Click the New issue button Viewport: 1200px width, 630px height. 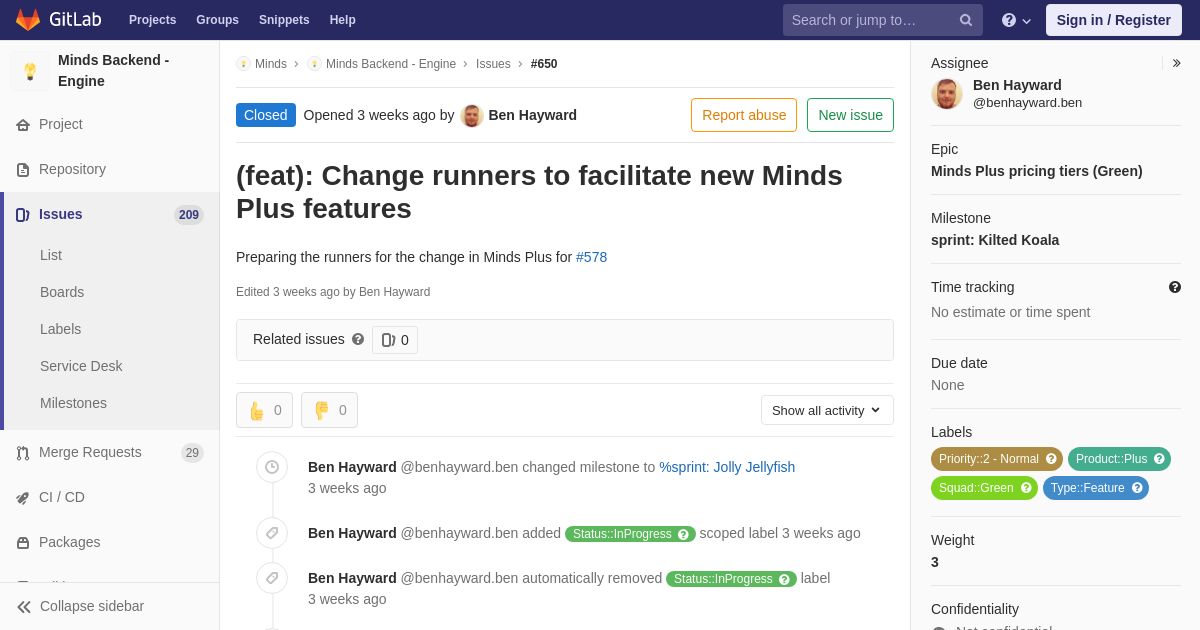coord(850,115)
